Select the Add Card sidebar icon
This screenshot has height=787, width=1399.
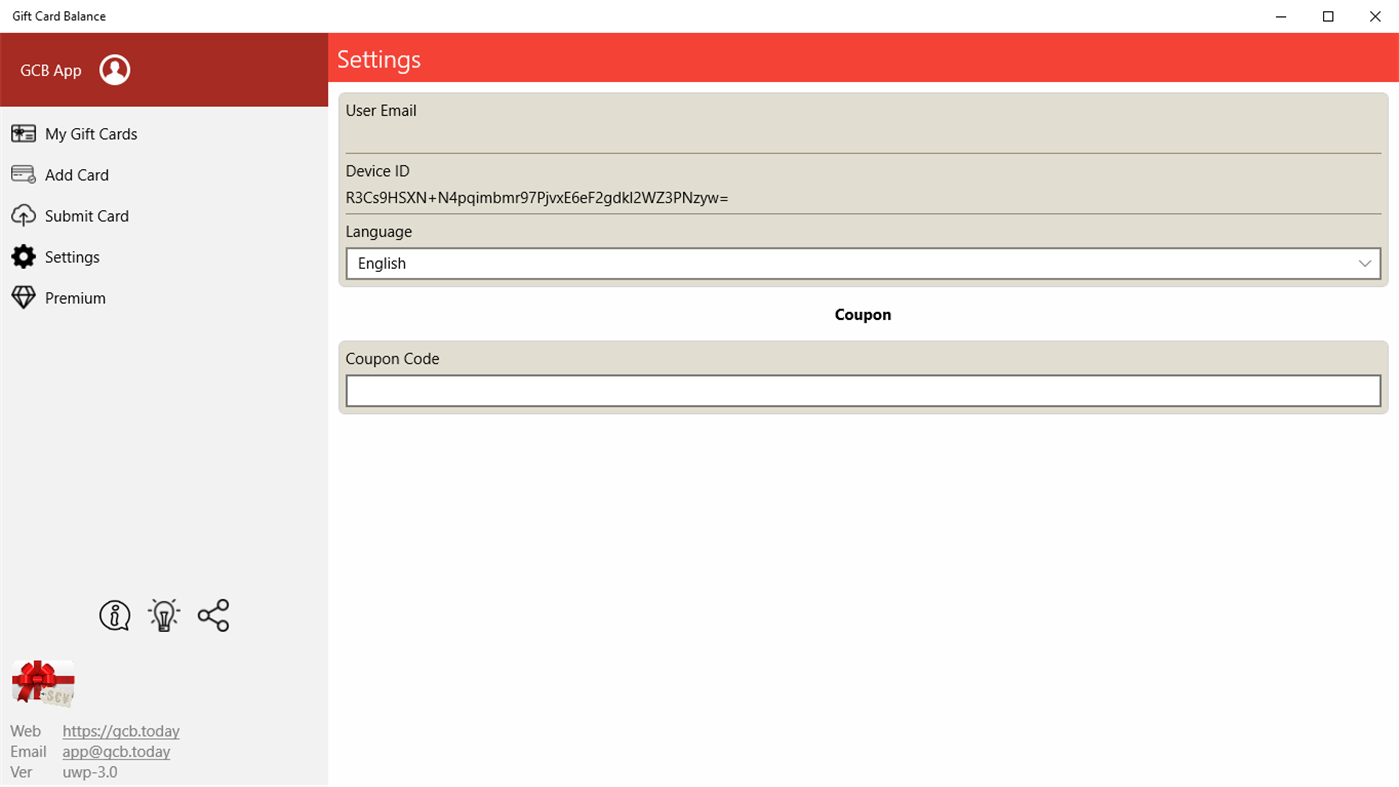point(22,174)
